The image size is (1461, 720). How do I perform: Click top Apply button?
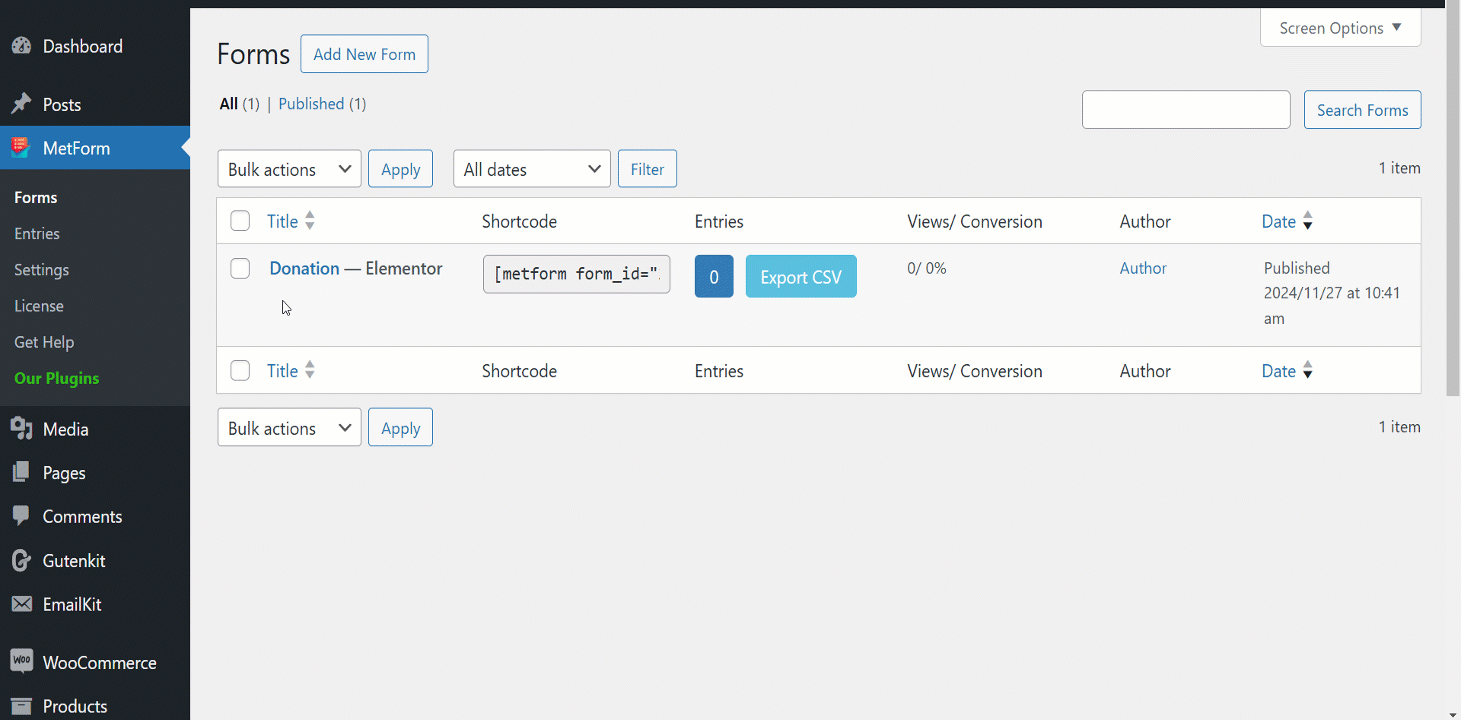pyautogui.click(x=401, y=169)
